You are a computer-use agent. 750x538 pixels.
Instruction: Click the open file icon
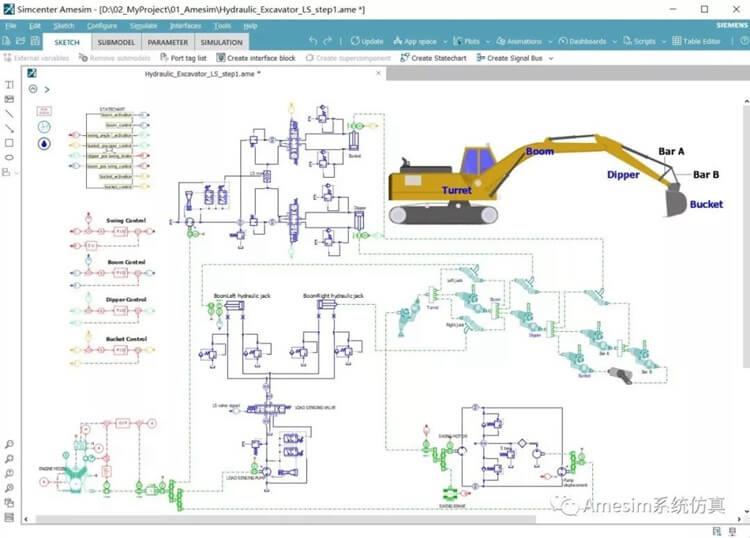pyautogui.click(x=21, y=41)
